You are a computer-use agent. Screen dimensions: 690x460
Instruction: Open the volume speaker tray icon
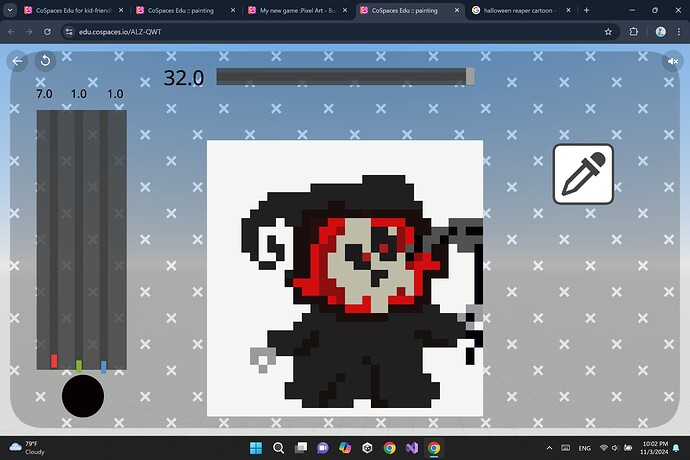(615, 448)
